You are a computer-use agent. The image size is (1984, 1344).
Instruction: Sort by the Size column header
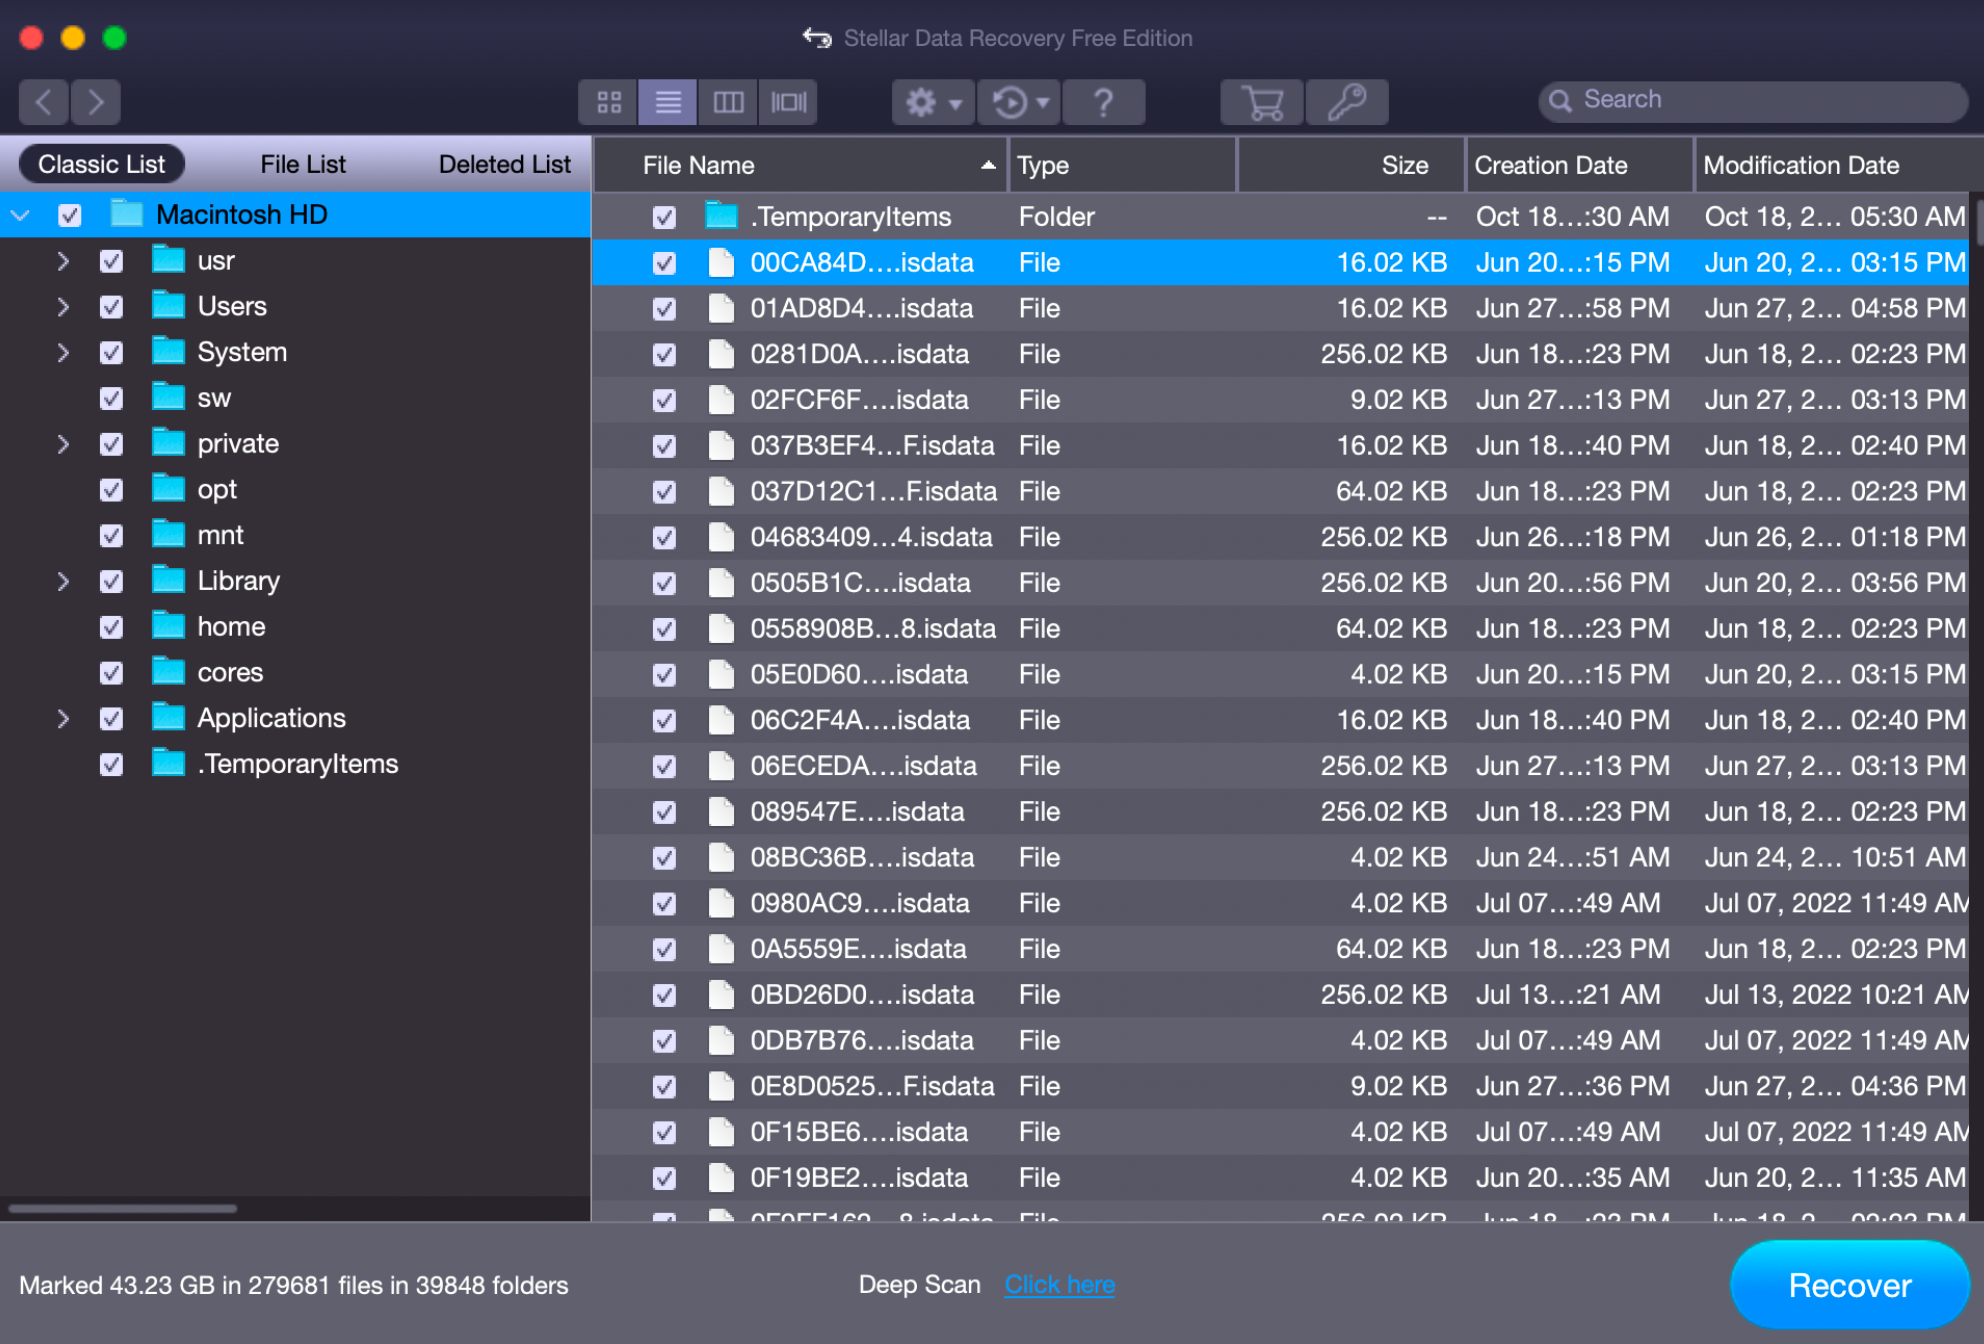(1352, 165)
